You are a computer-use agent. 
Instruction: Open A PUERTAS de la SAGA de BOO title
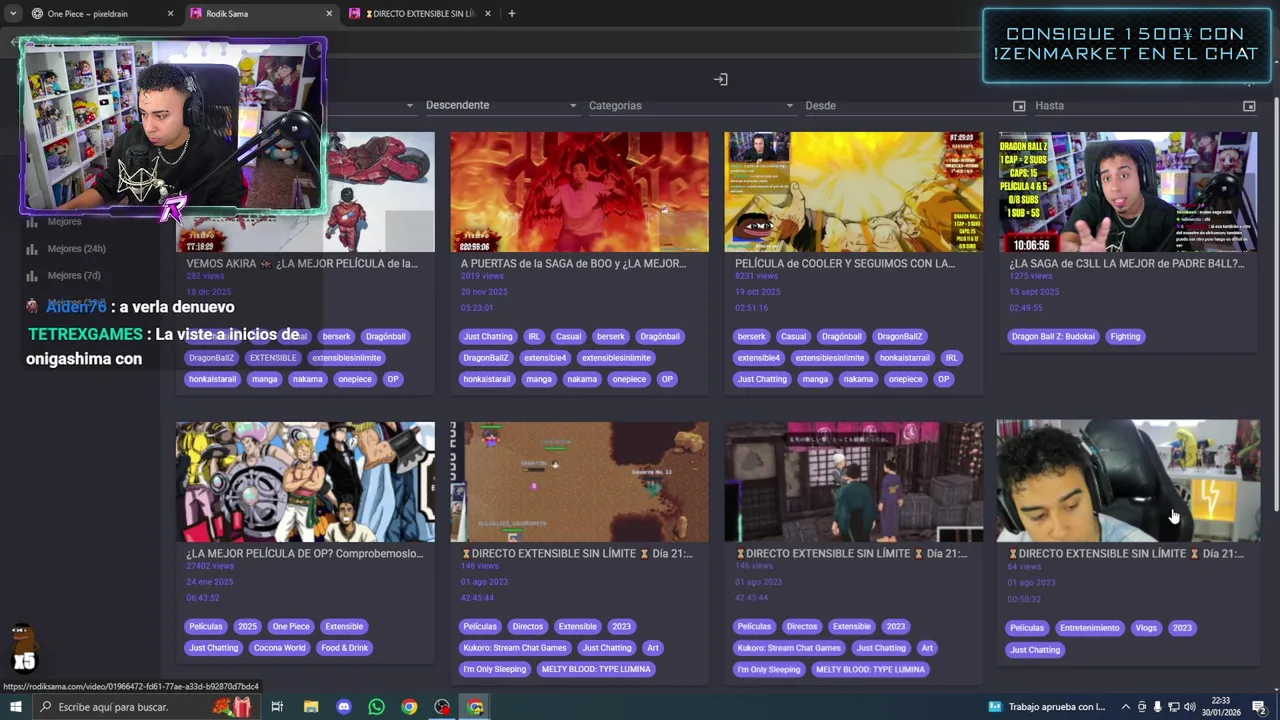tap(573, 264)
